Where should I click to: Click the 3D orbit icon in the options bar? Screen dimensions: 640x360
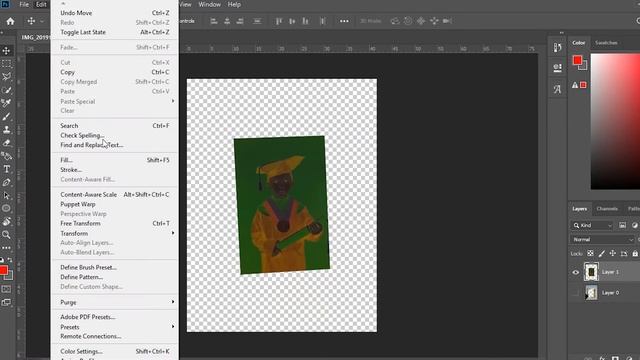tap(395, 21)
